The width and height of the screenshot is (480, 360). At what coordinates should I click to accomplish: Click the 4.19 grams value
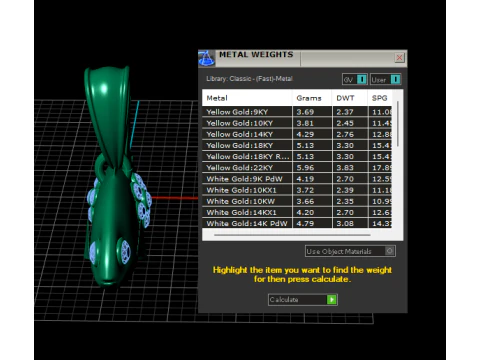(305, 179)
